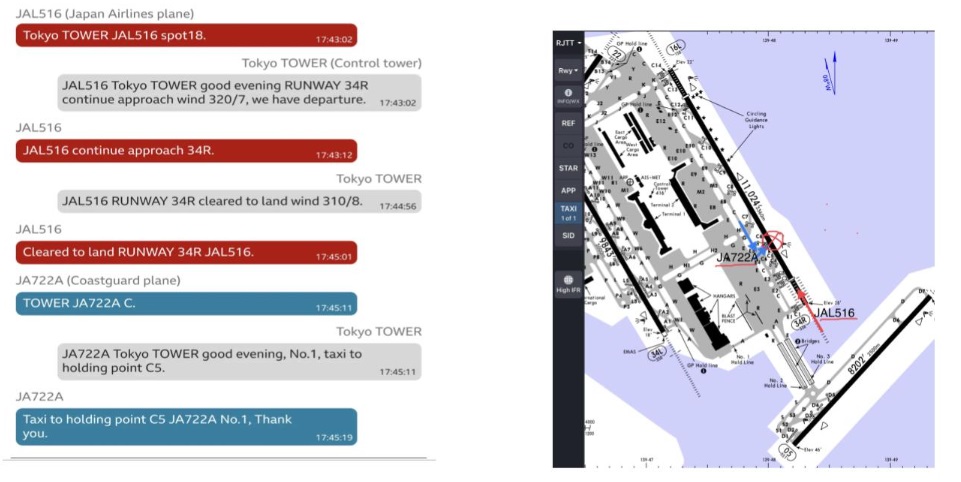This screenshot has width=961, height=482.
Task: Switch to the REF charts tab
Action: [x=568, y=123]
